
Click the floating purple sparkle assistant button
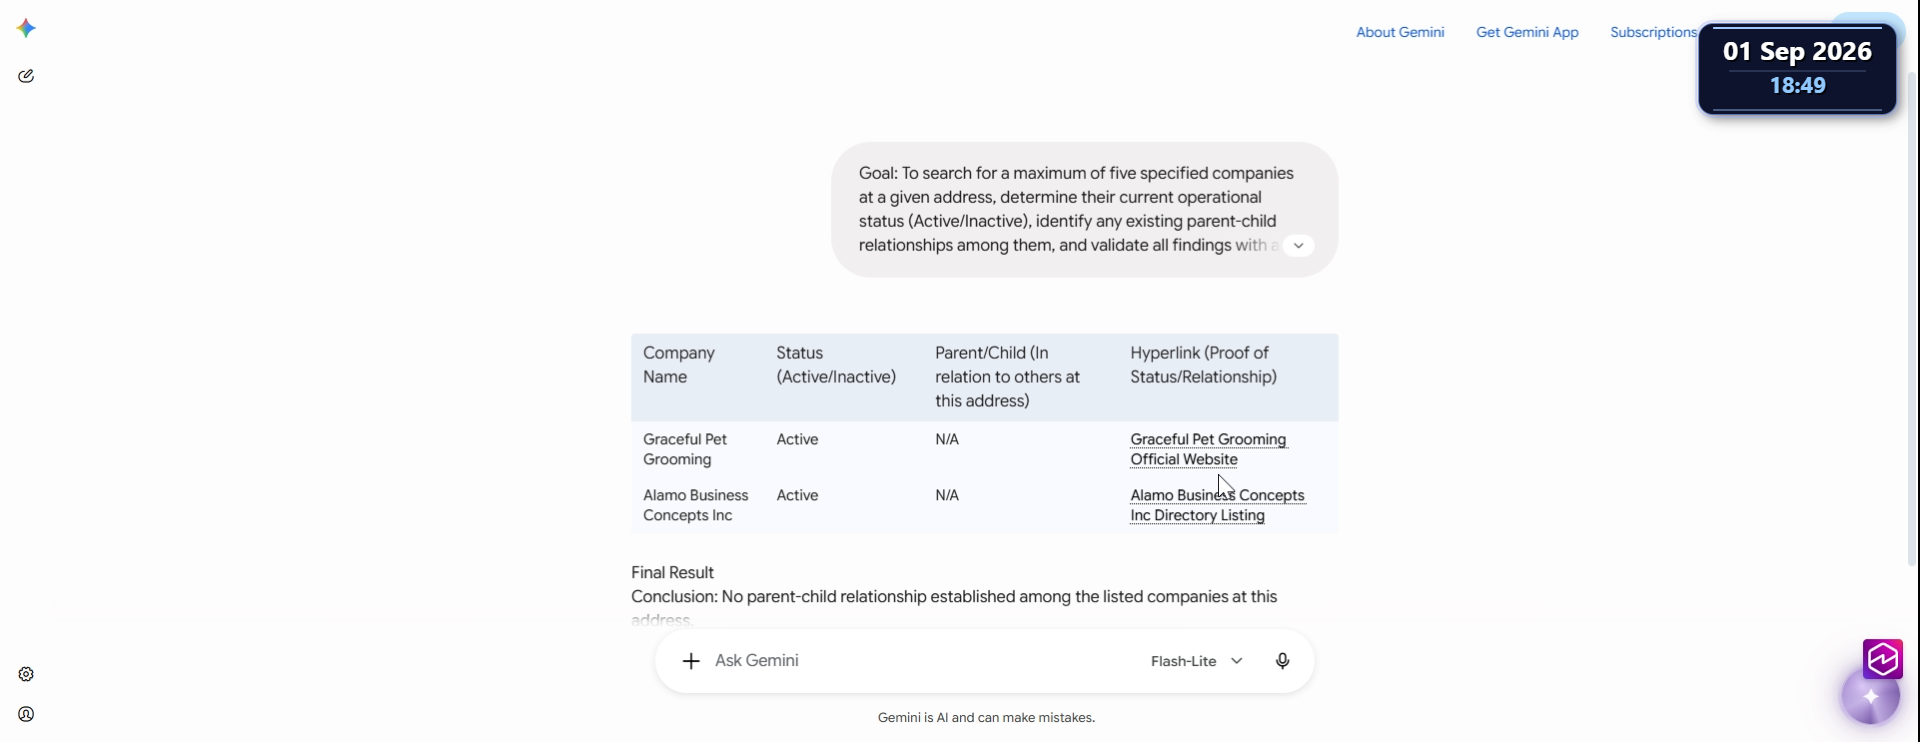coord(1871,696)
